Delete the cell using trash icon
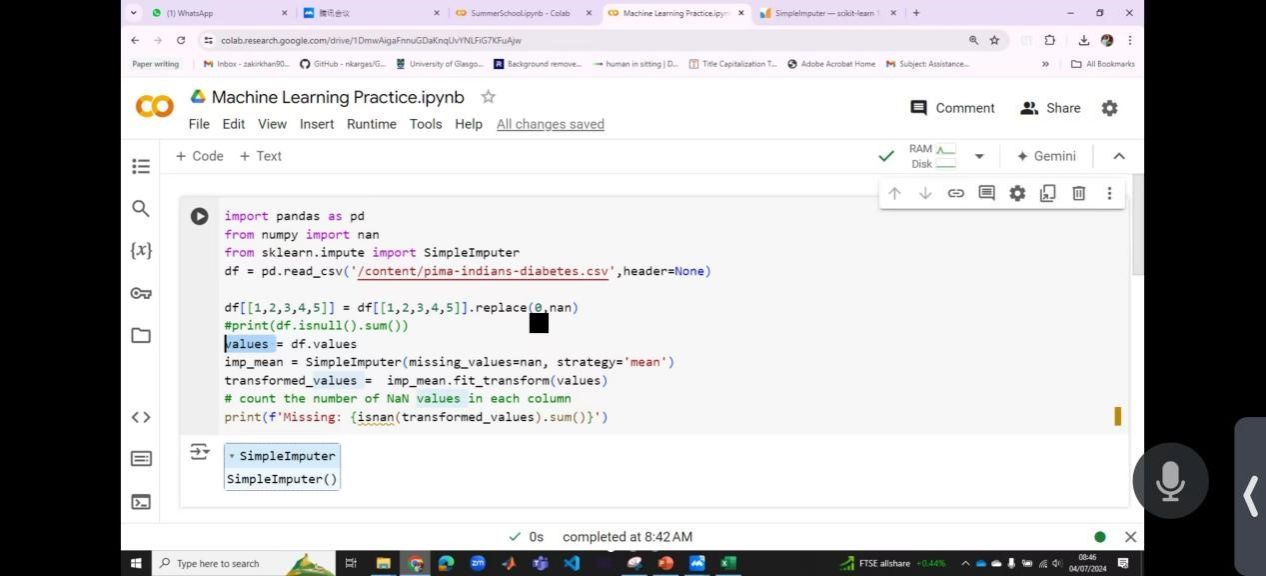The width and height of the screenshot is (1266, 576). (x=1078, y=193)
